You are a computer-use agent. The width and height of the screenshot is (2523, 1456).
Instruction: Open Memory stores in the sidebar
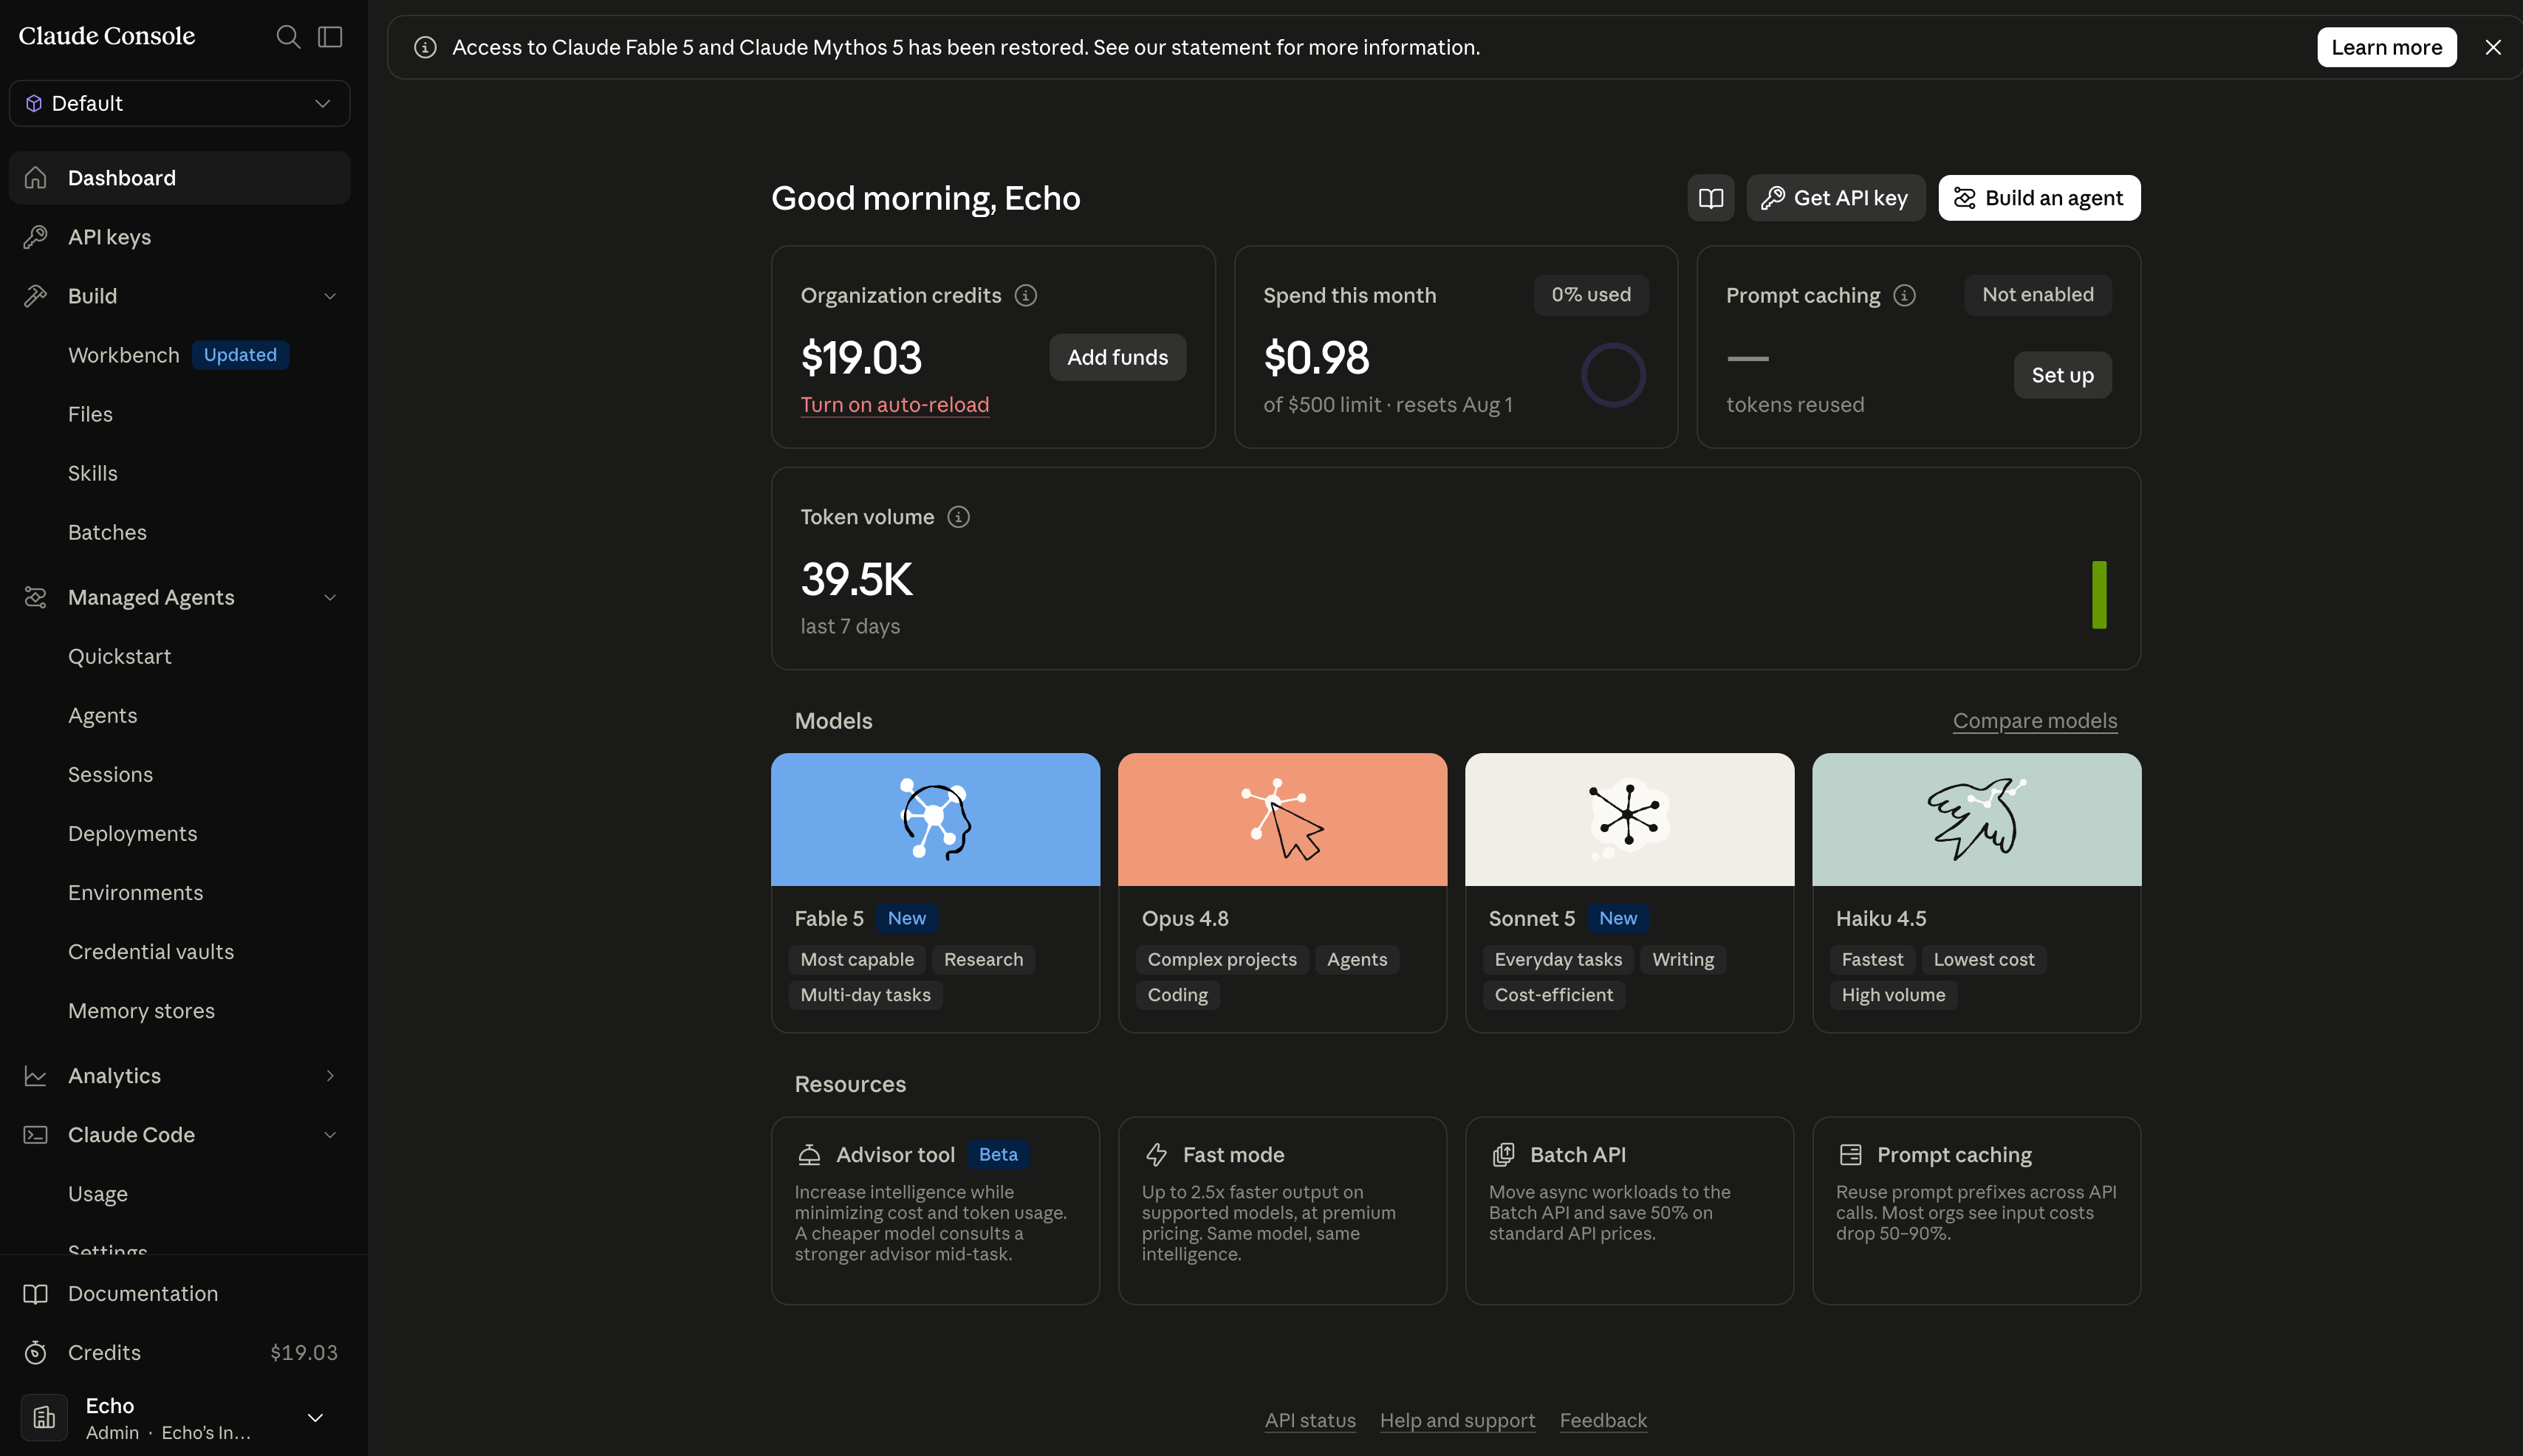(x=142, y=1010)
